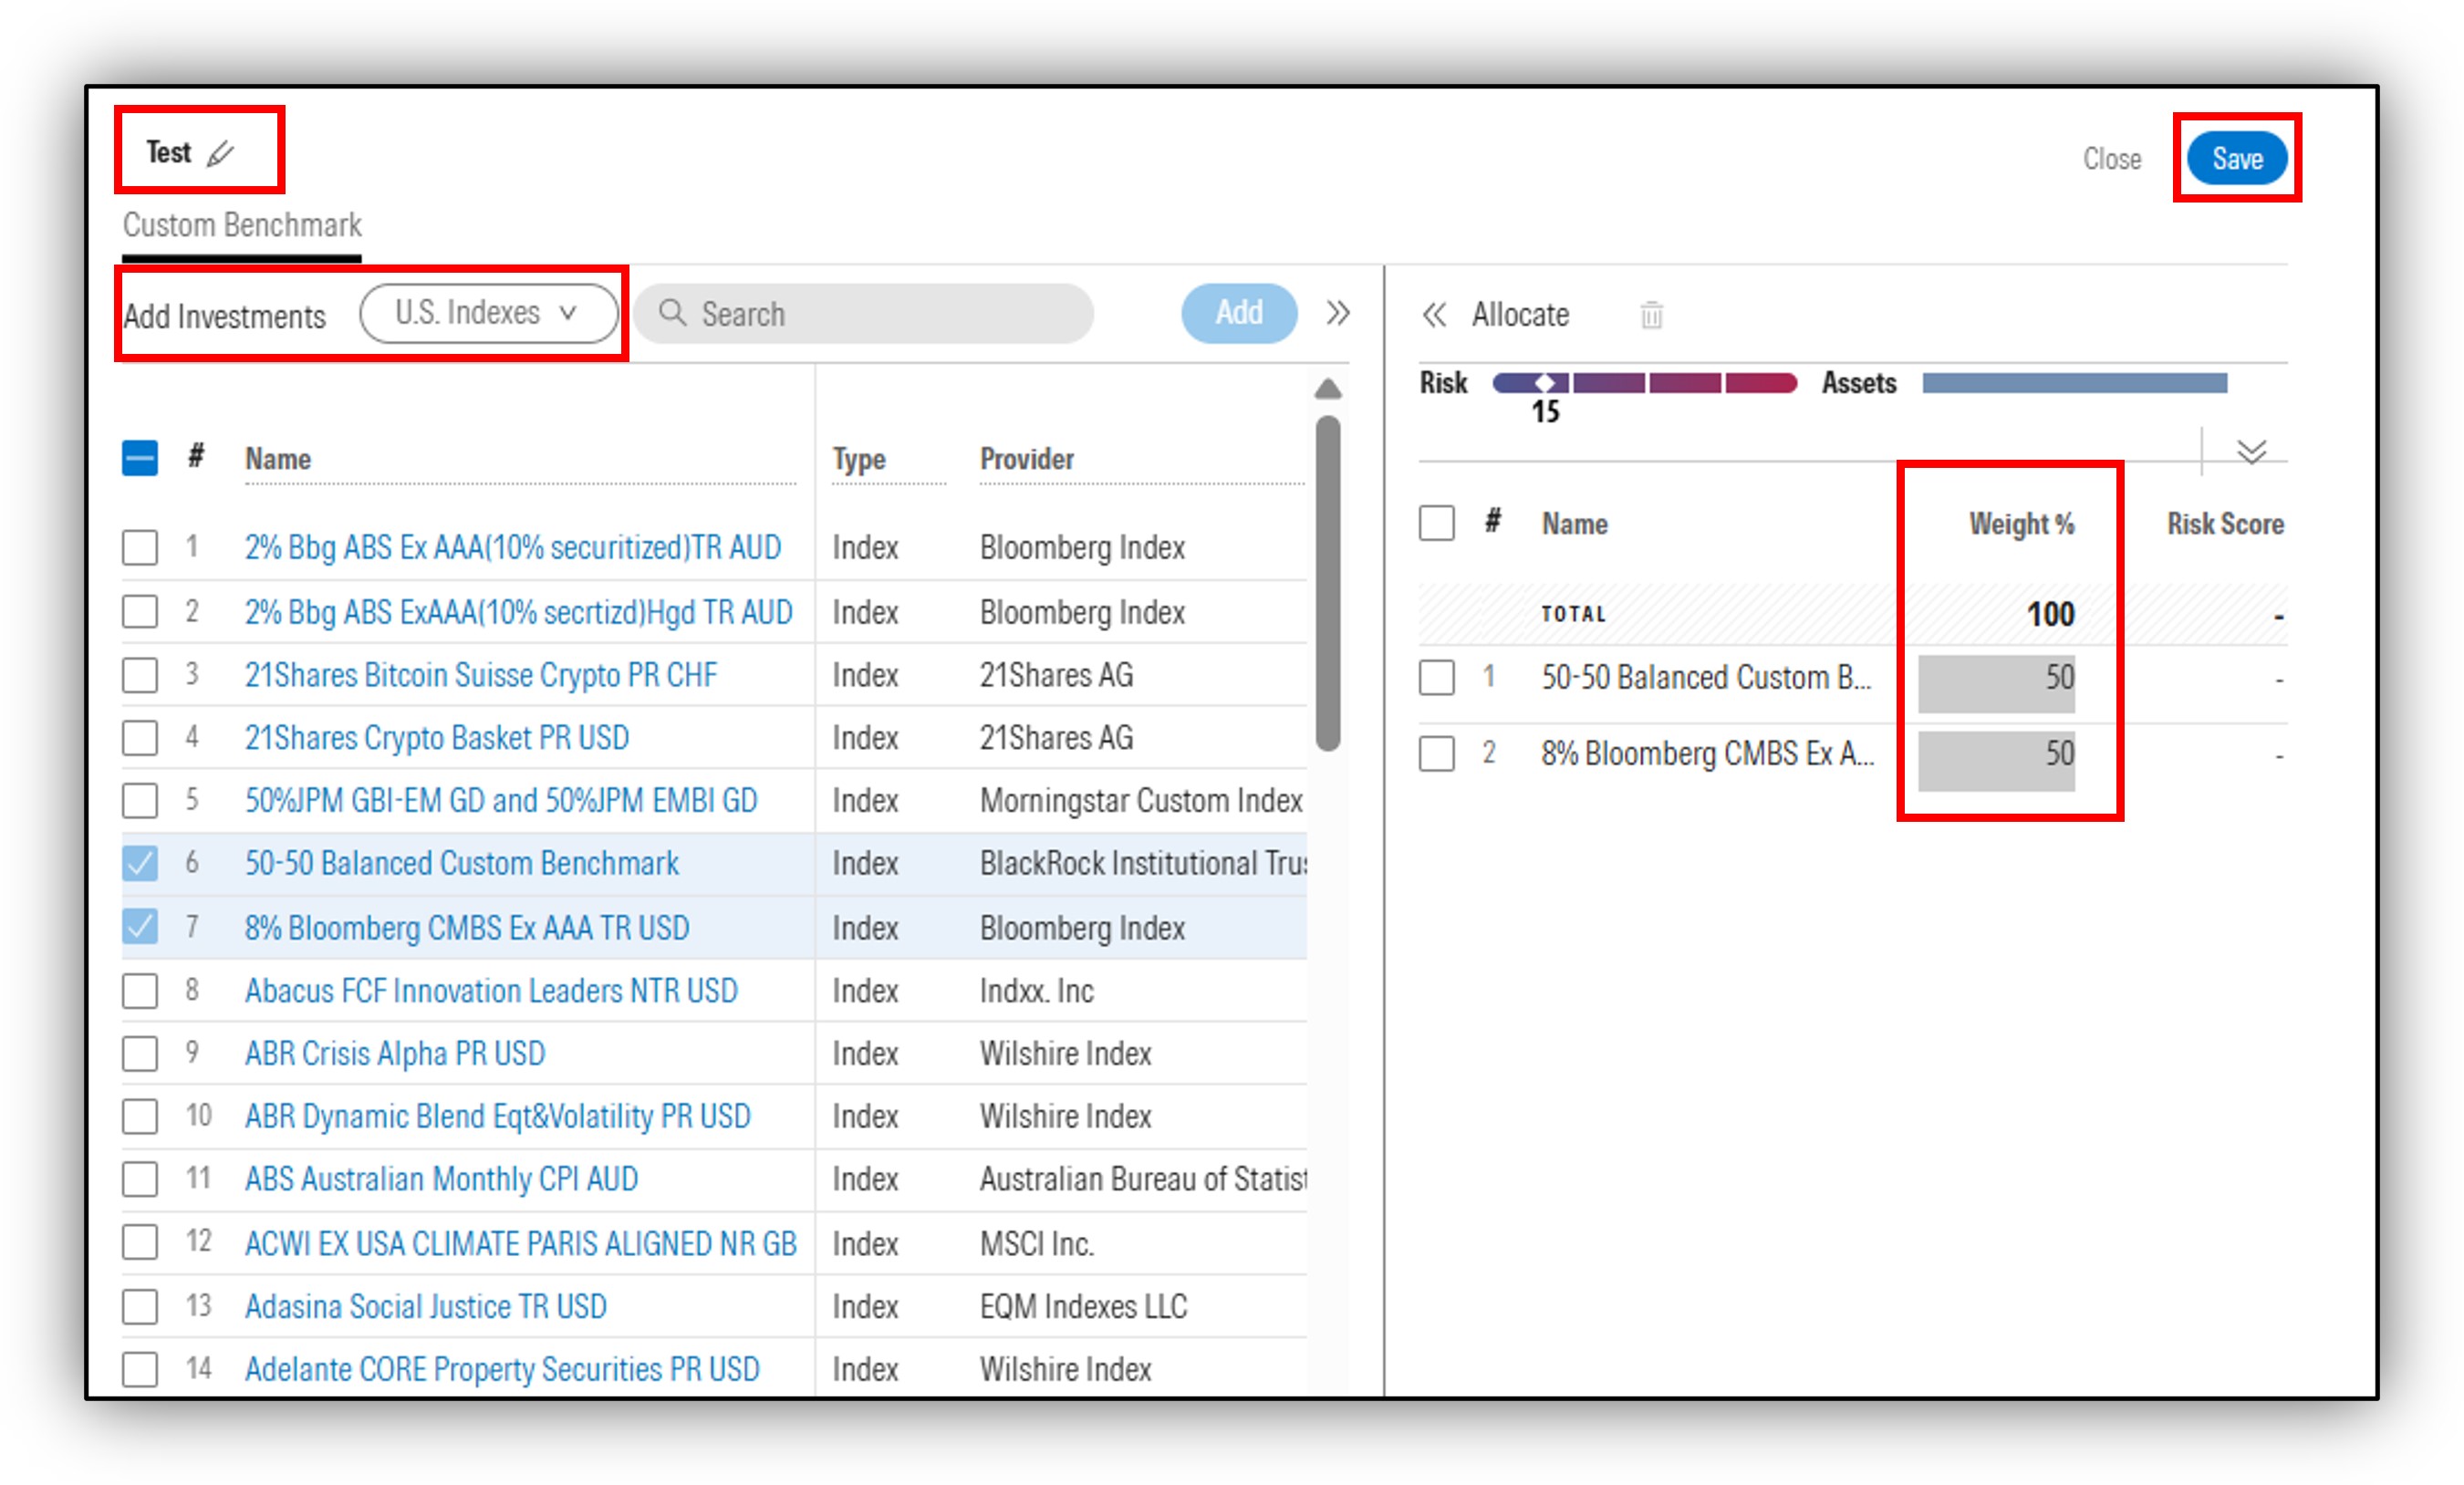Image resolution: width=2464 pixels, height=1485 pixels.
Task: Open the ABR Crisis Alpha PR USD link
Action: tap(395, 1053)
